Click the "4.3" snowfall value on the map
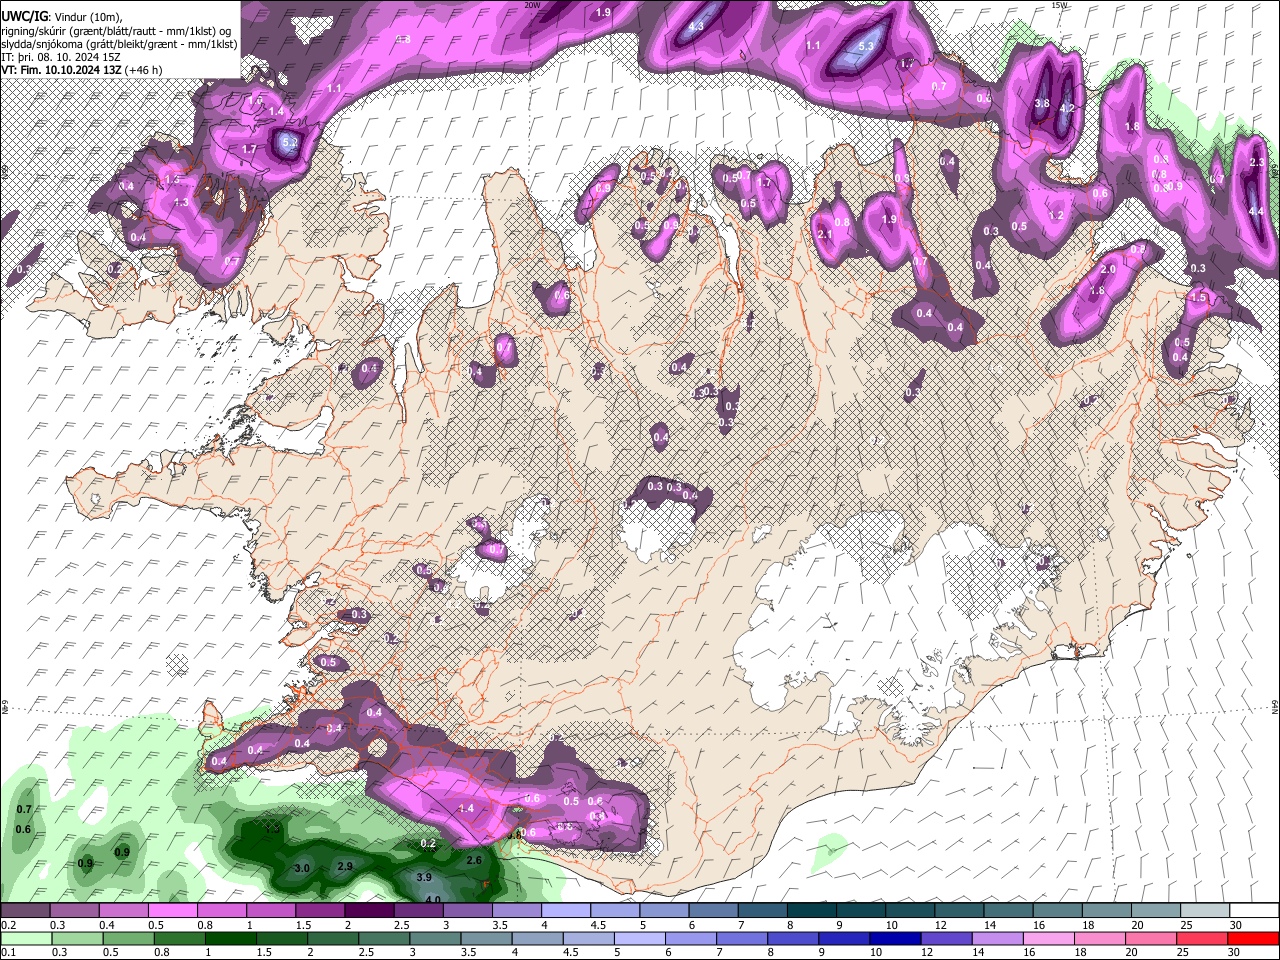Viewport: 1280px width, 960px height. coord(696,26)
